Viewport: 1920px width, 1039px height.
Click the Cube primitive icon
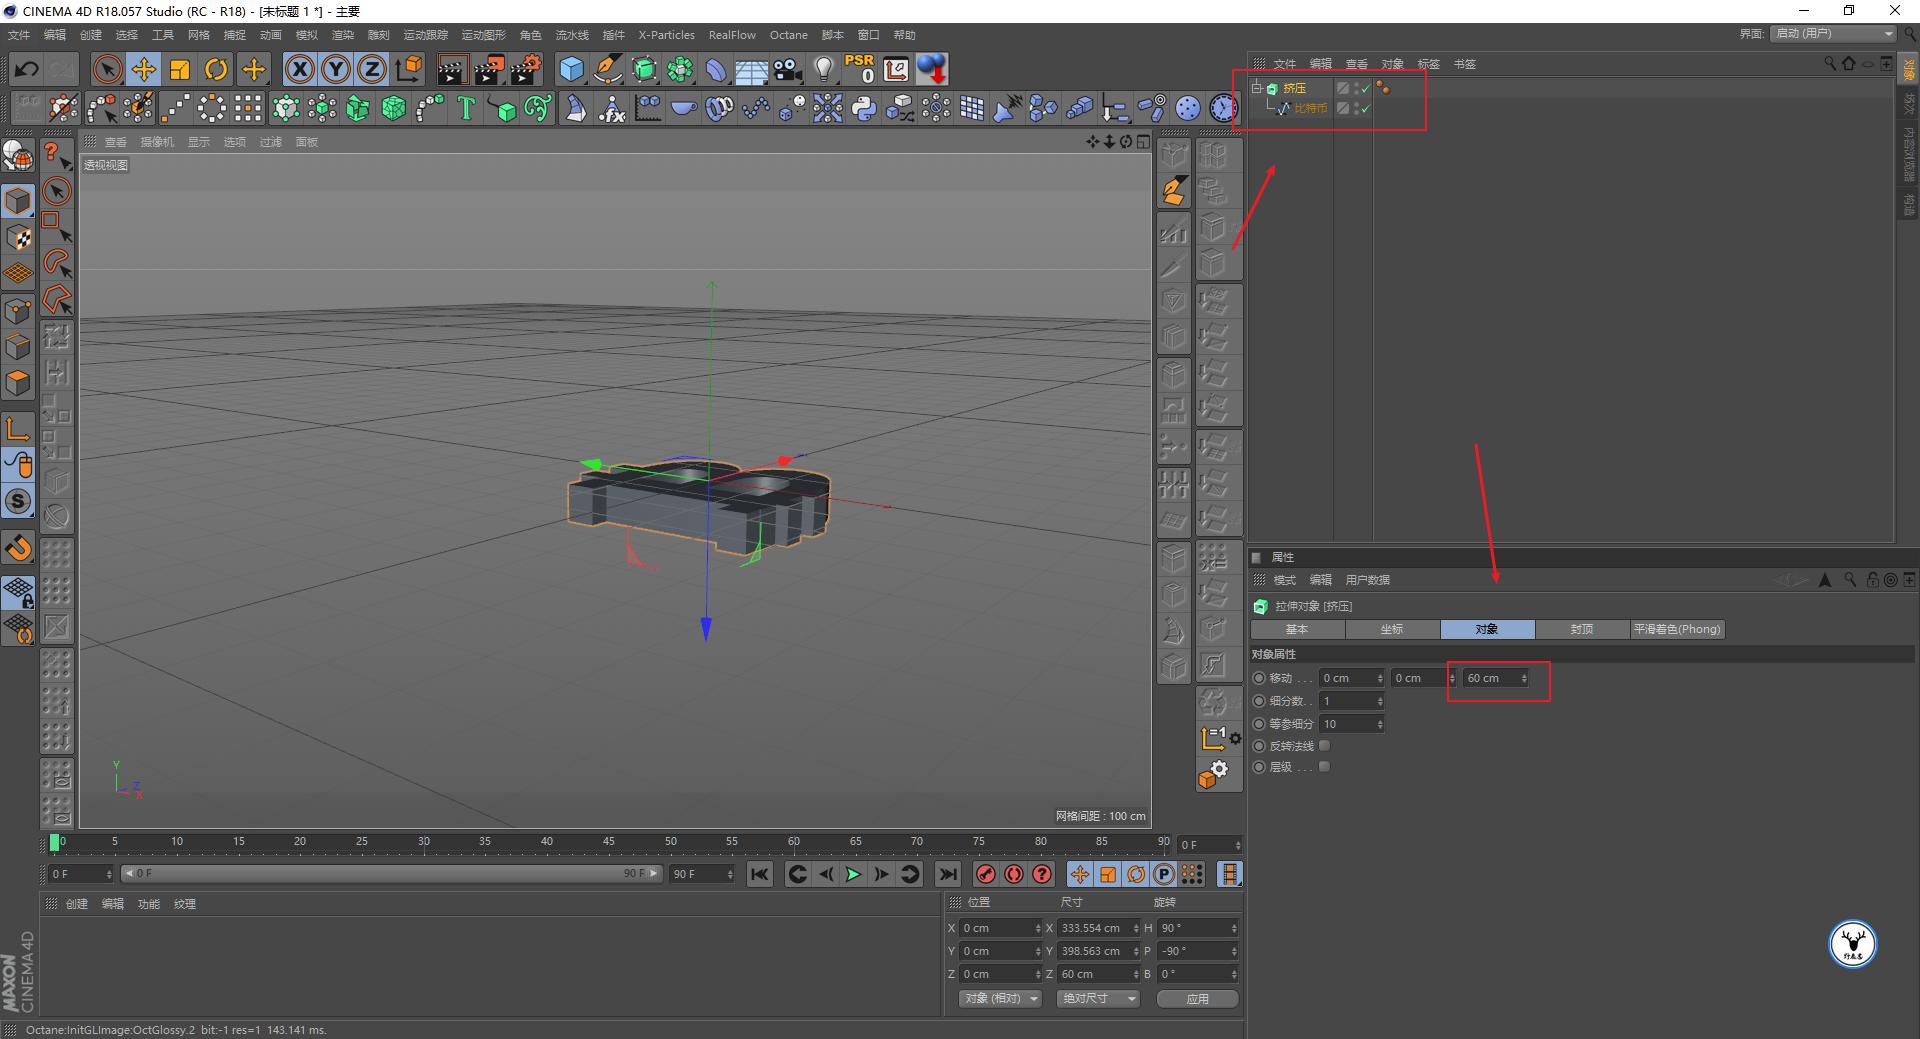tap(571, 69)
